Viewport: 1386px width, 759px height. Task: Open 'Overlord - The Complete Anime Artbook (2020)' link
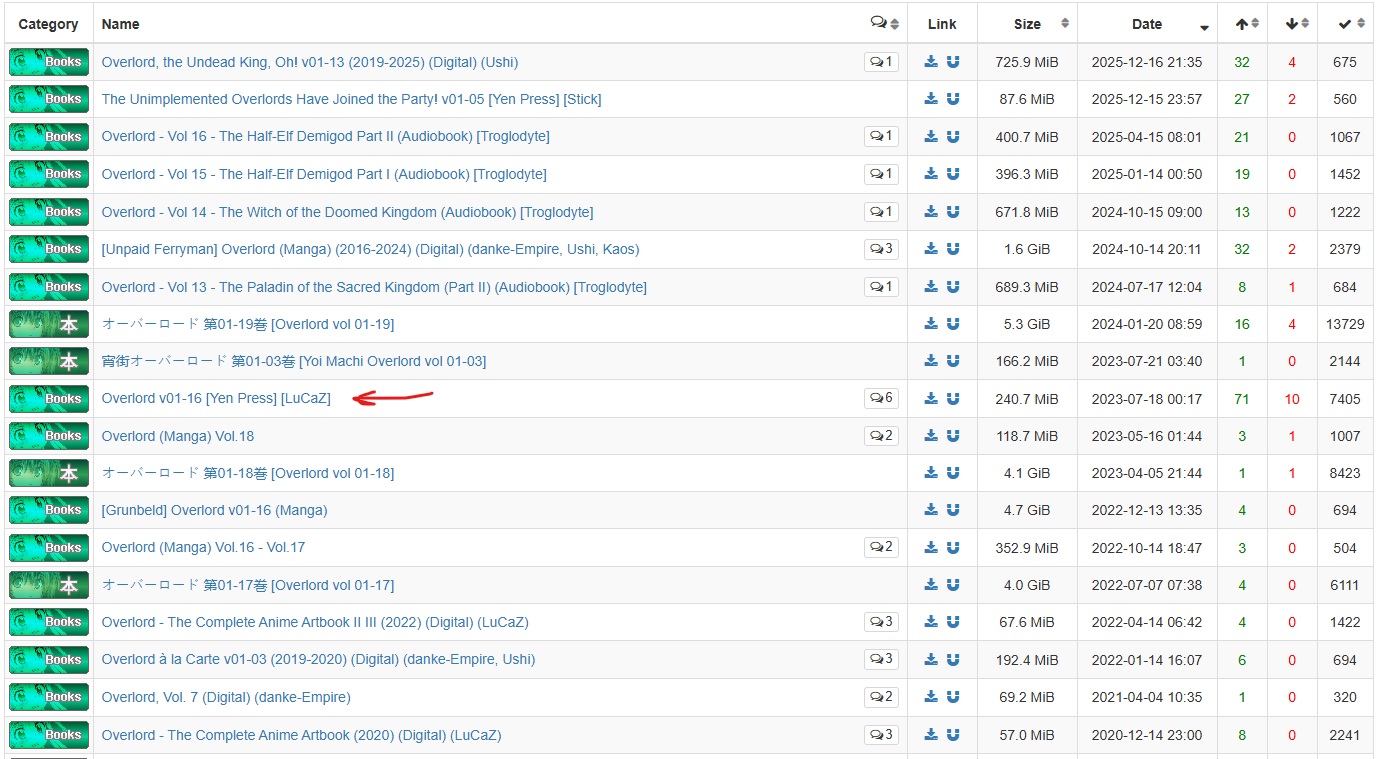302,735
